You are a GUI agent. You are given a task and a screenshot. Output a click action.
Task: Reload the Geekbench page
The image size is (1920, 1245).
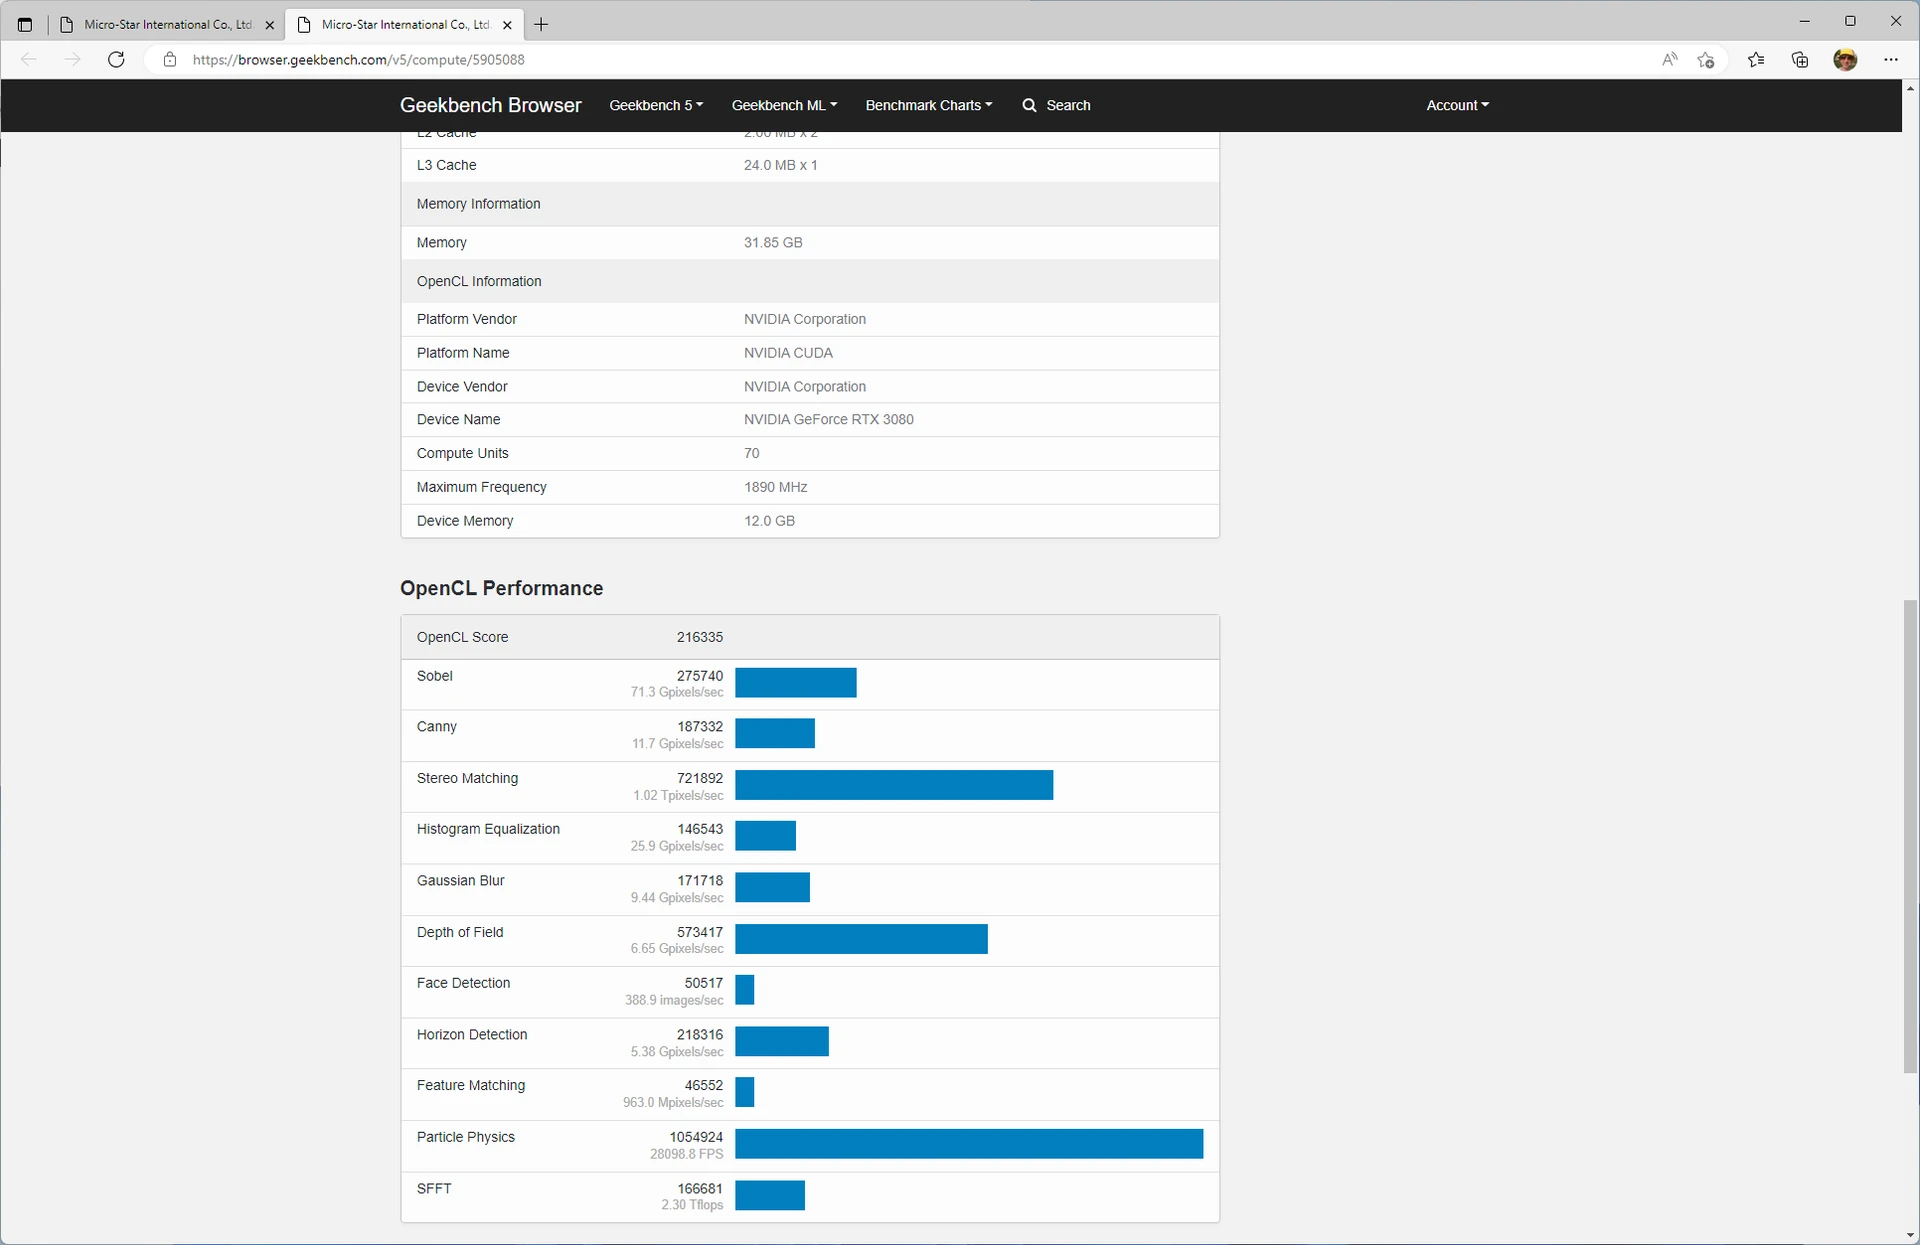point(116,60)
